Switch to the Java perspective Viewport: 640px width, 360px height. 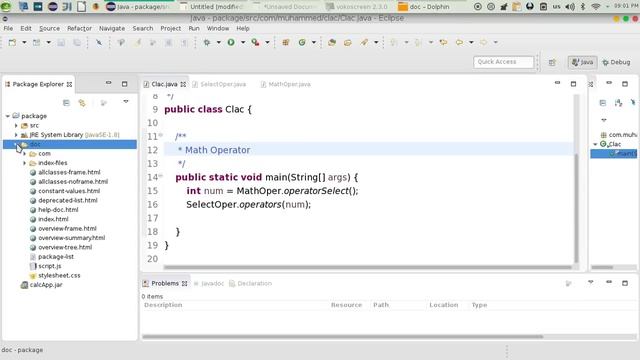tap(582, 62)
